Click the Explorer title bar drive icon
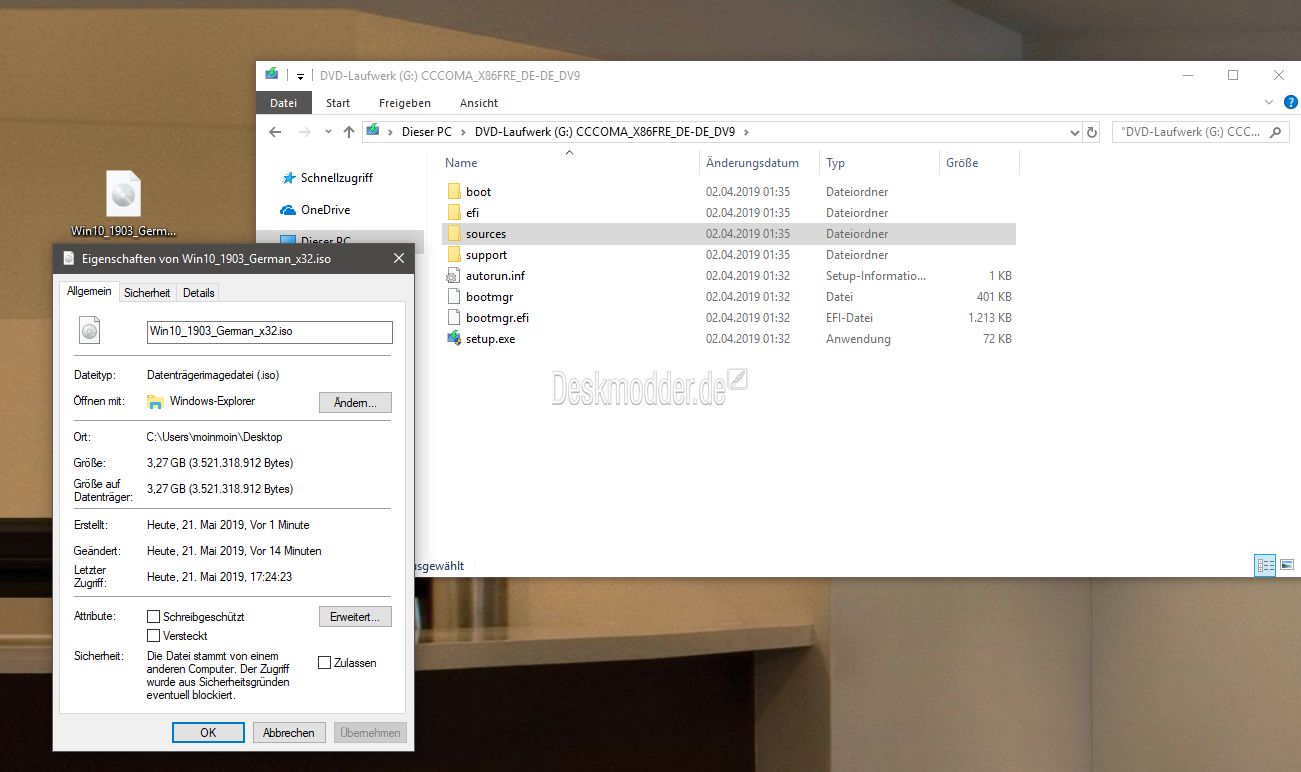1301x772 pixels. (x=272, y=75)
